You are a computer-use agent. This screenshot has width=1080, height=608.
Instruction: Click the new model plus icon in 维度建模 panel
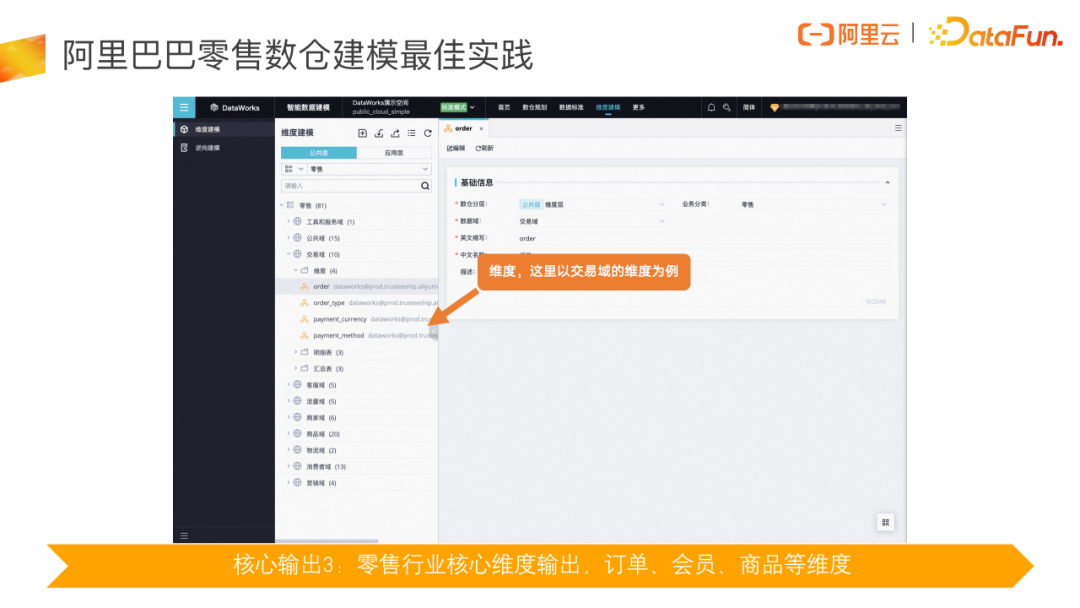click(362, 132)
